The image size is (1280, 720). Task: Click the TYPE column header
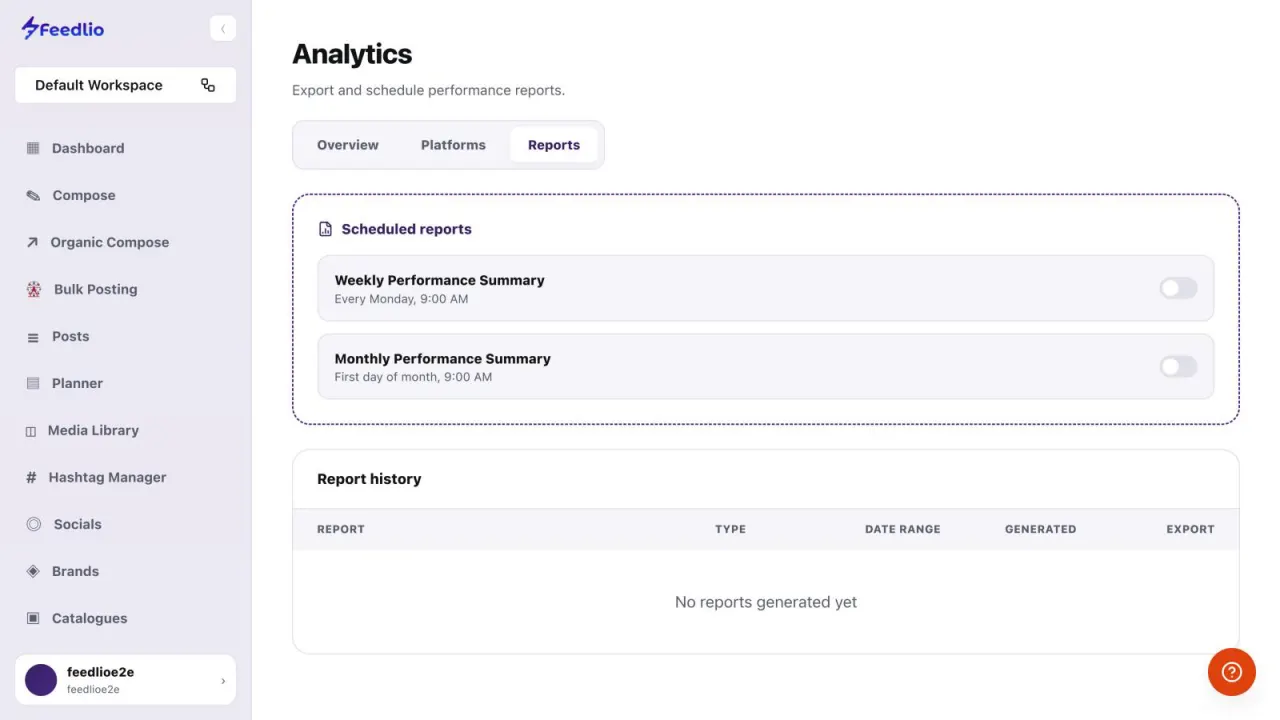(x=730, y=529)
